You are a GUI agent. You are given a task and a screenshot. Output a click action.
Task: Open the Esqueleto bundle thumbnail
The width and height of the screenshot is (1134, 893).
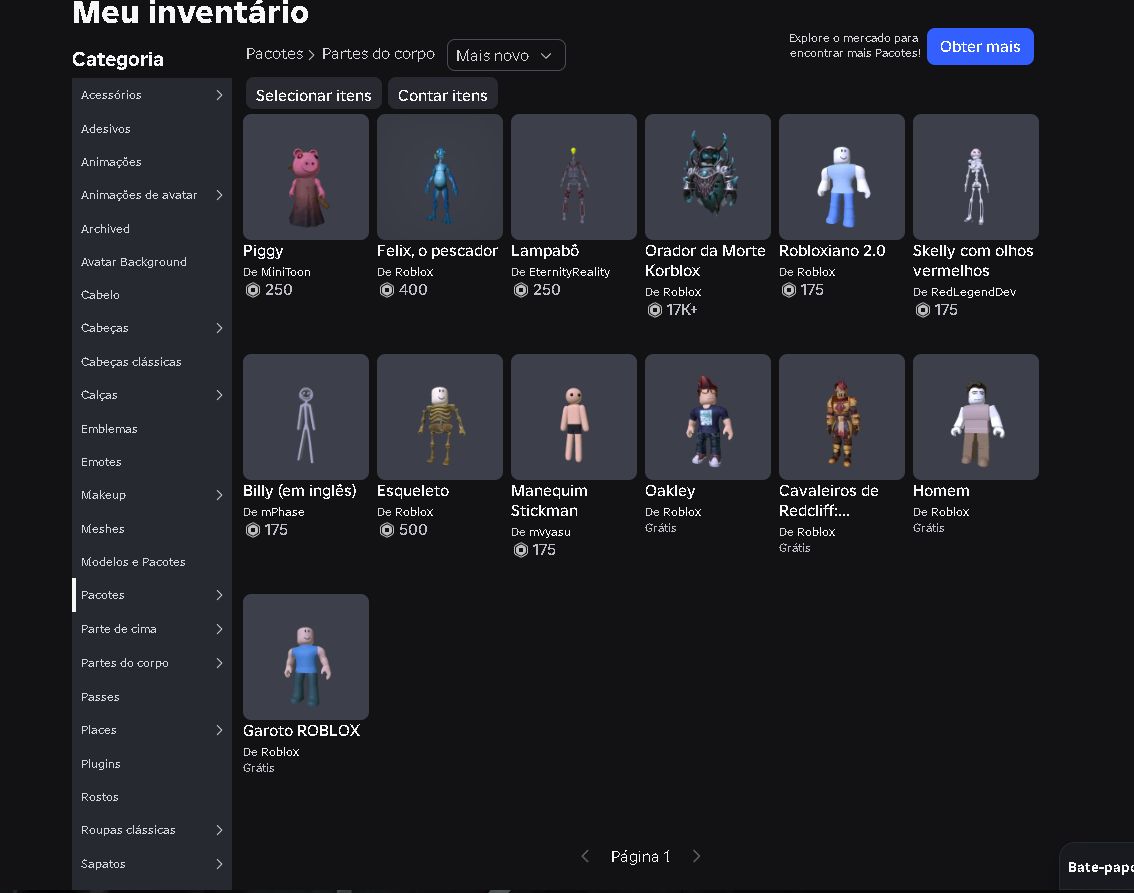(x=440, y=416)
